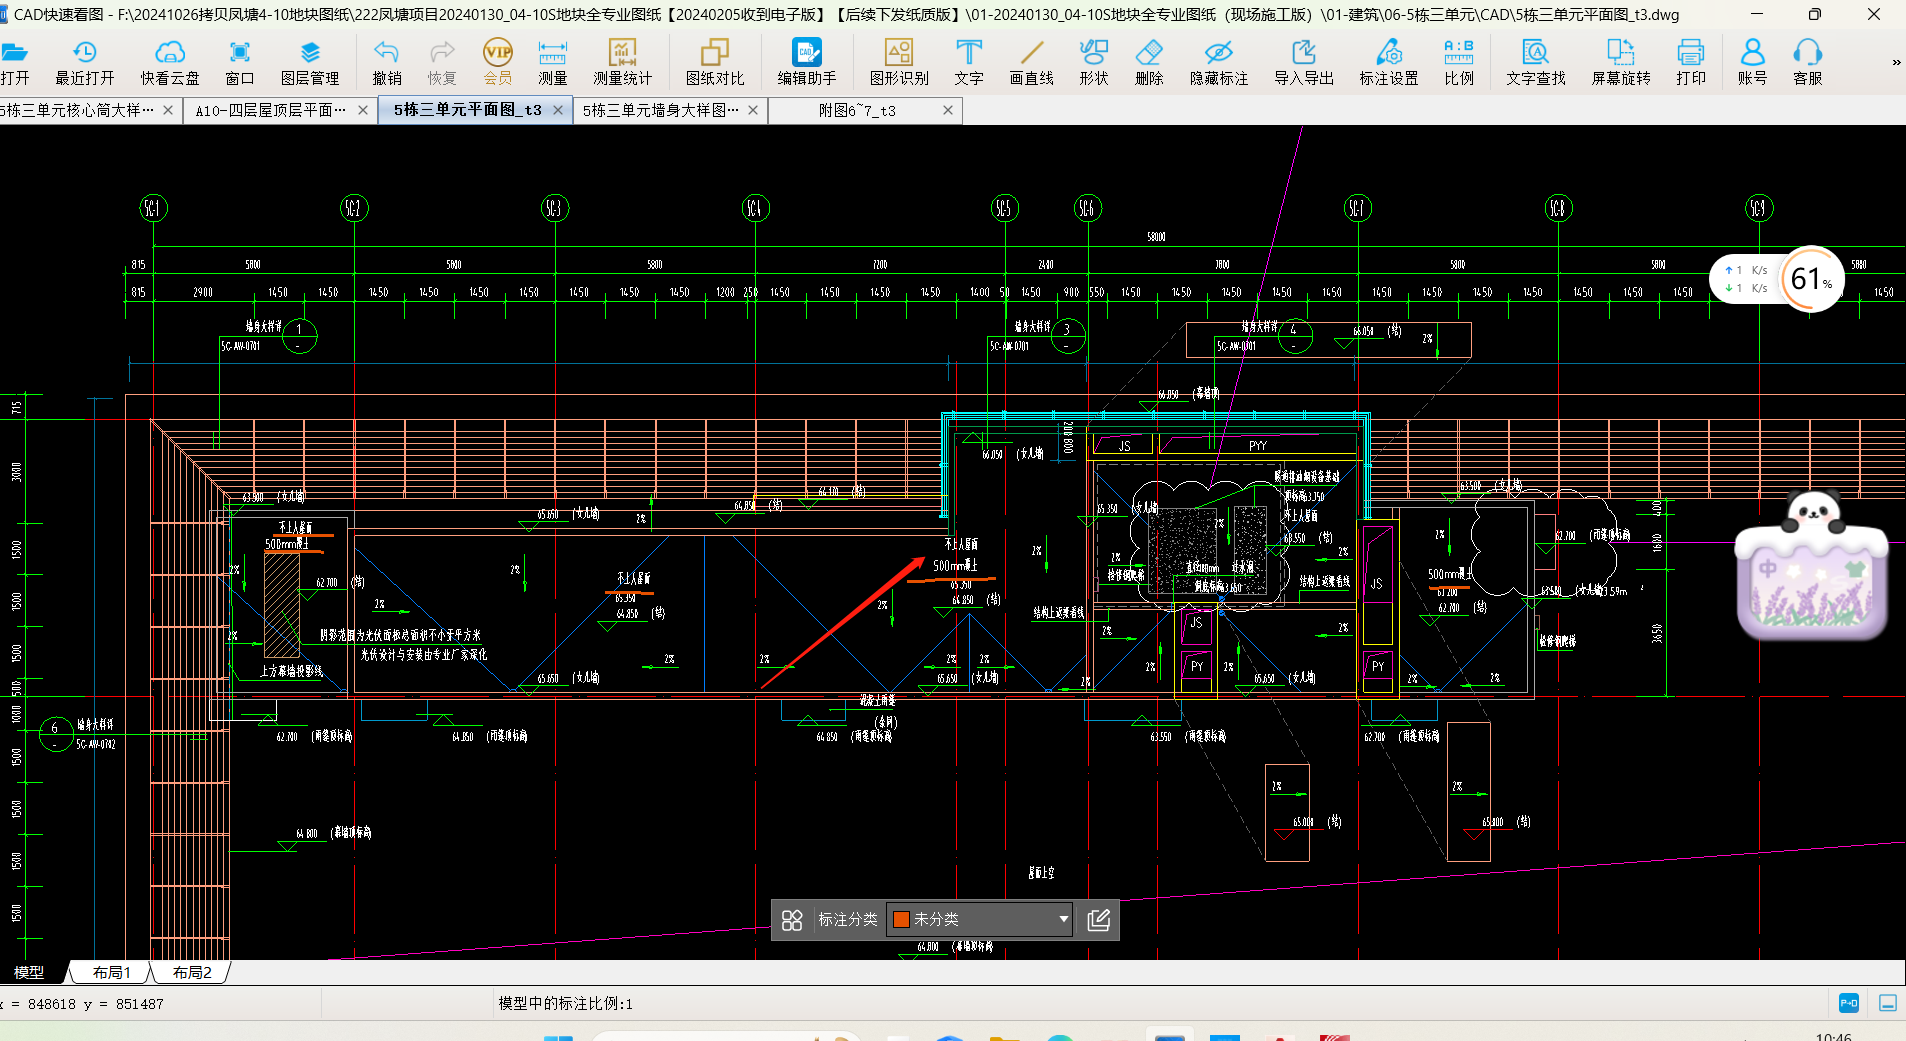
Task: Open a drawing file with 打开
Action: (15, 62)
